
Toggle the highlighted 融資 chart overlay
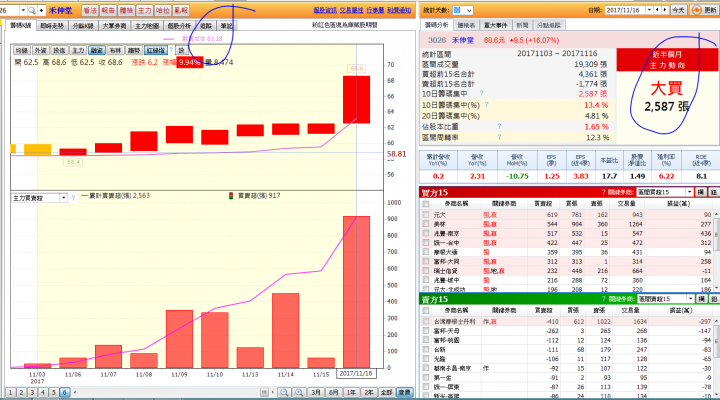point(96,51)
